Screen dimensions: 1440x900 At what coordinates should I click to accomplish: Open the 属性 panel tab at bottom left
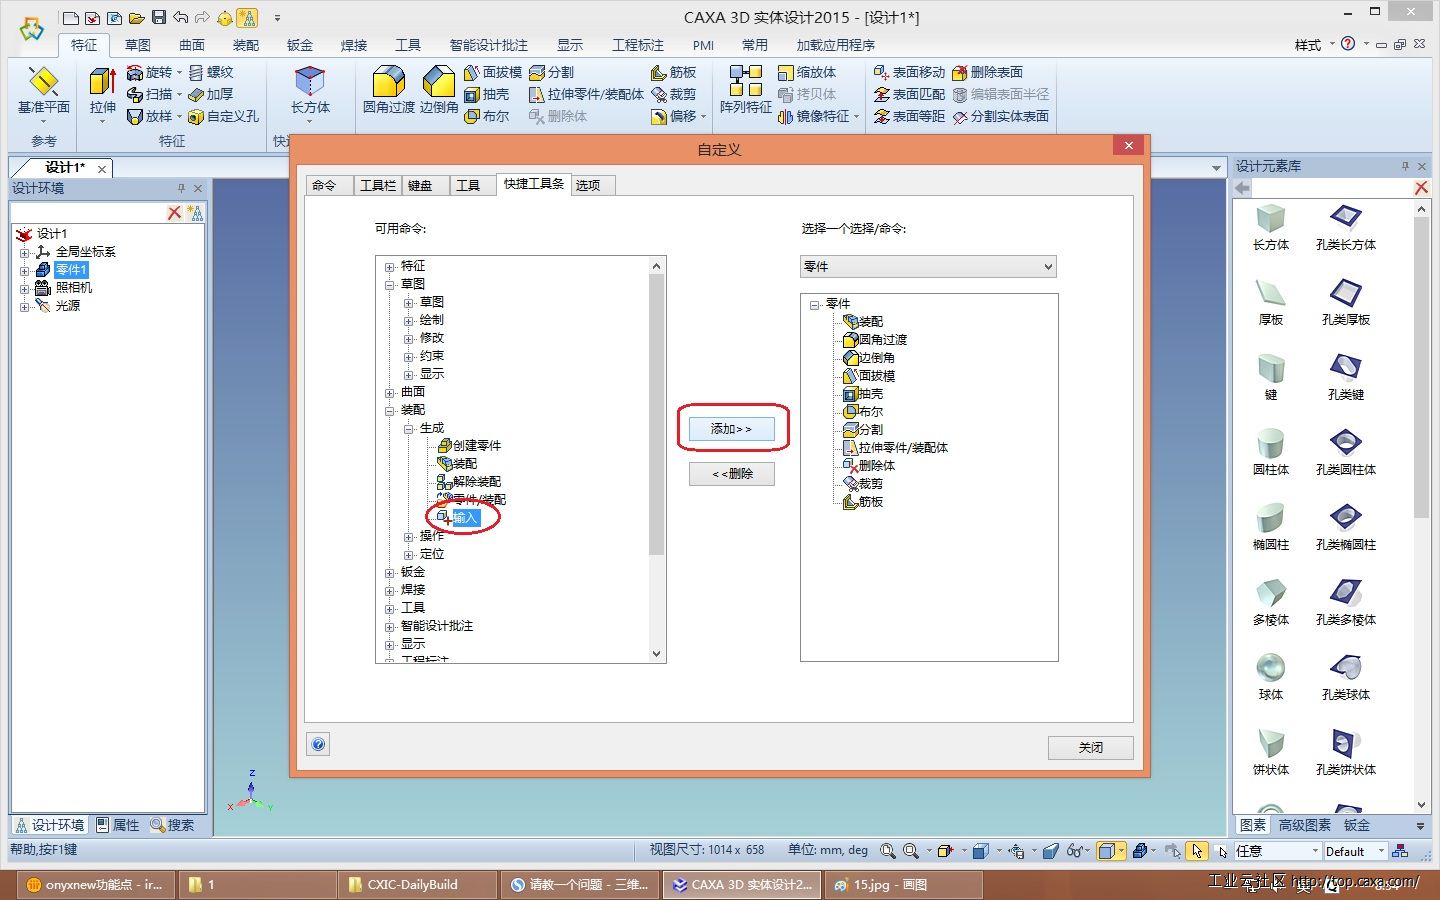[118, 825]
